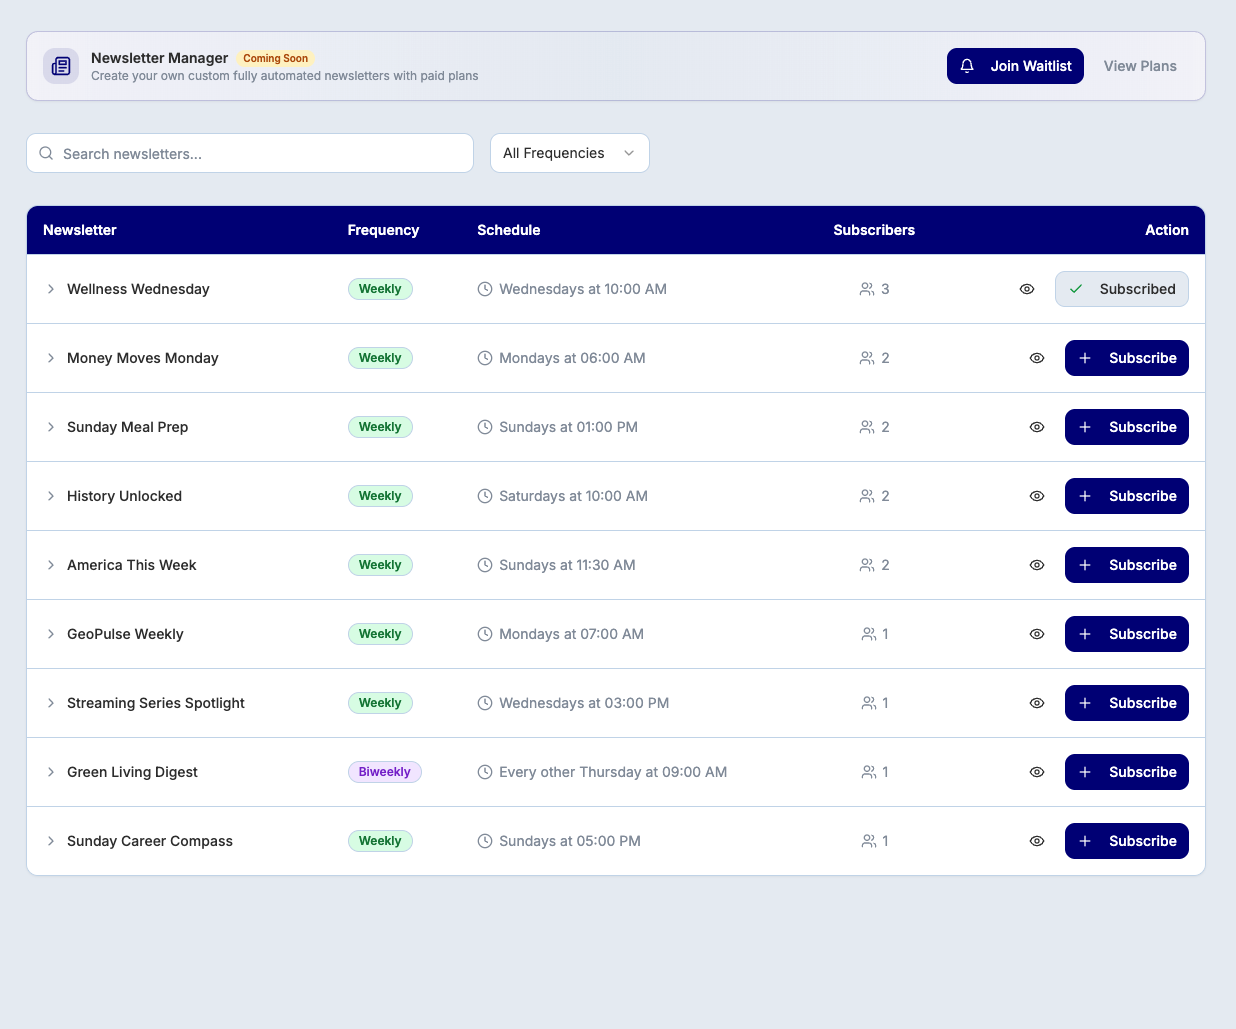
Task: Expand the America This Week row chevron
Action: point(51,565)
